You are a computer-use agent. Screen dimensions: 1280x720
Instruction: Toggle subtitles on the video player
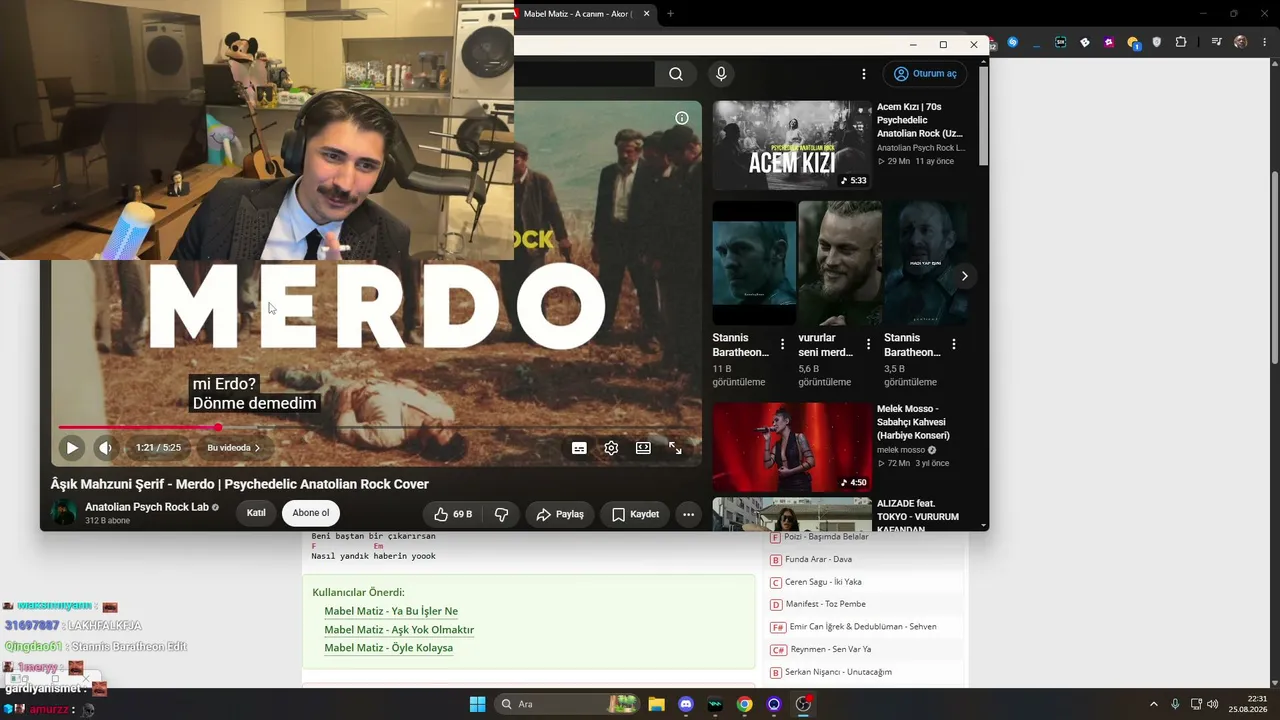[x=579, y=448]
